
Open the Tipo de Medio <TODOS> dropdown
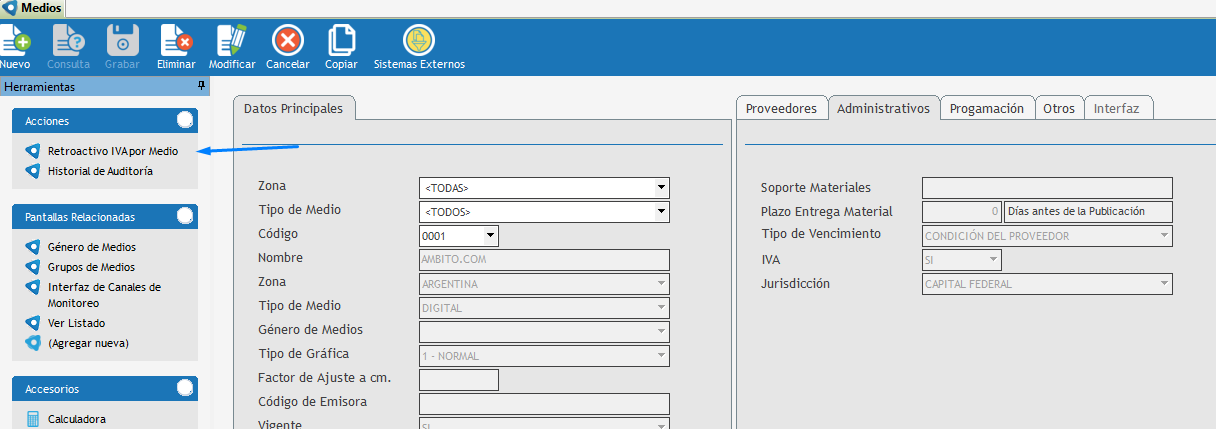(660, 211)
